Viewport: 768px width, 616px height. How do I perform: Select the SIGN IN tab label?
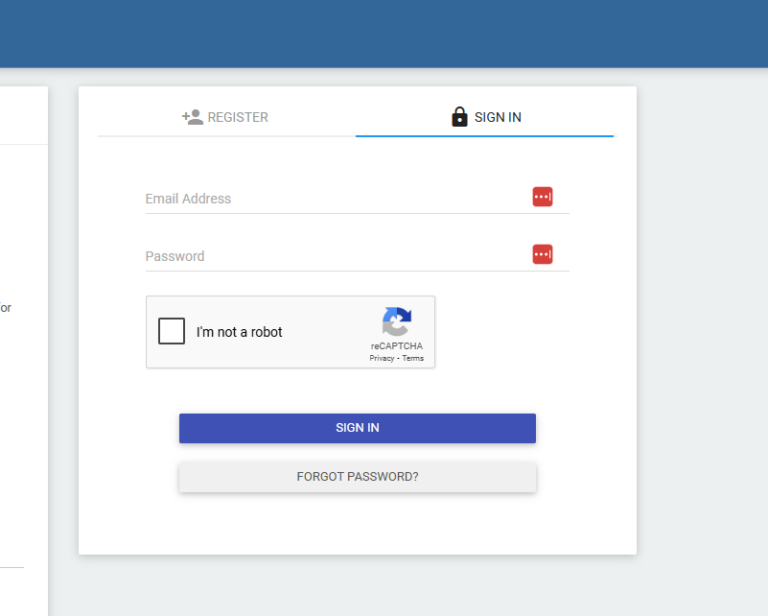[x=497, y=117]
